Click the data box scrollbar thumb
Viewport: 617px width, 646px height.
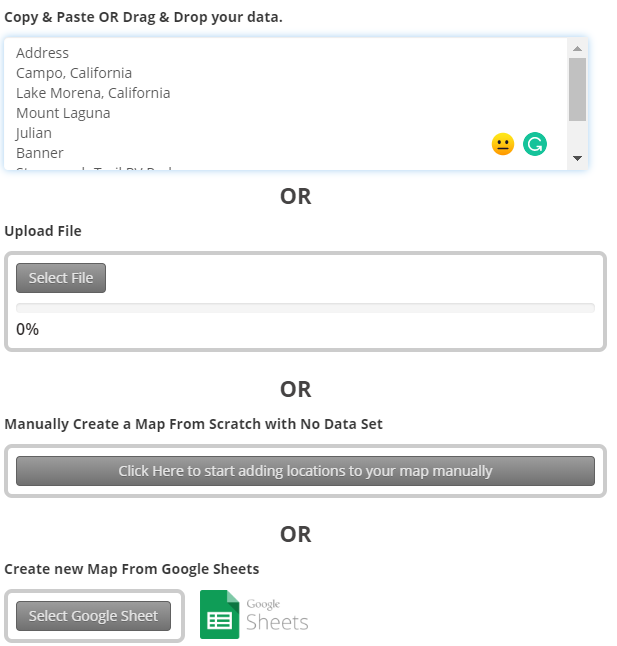tap(577, 88)
